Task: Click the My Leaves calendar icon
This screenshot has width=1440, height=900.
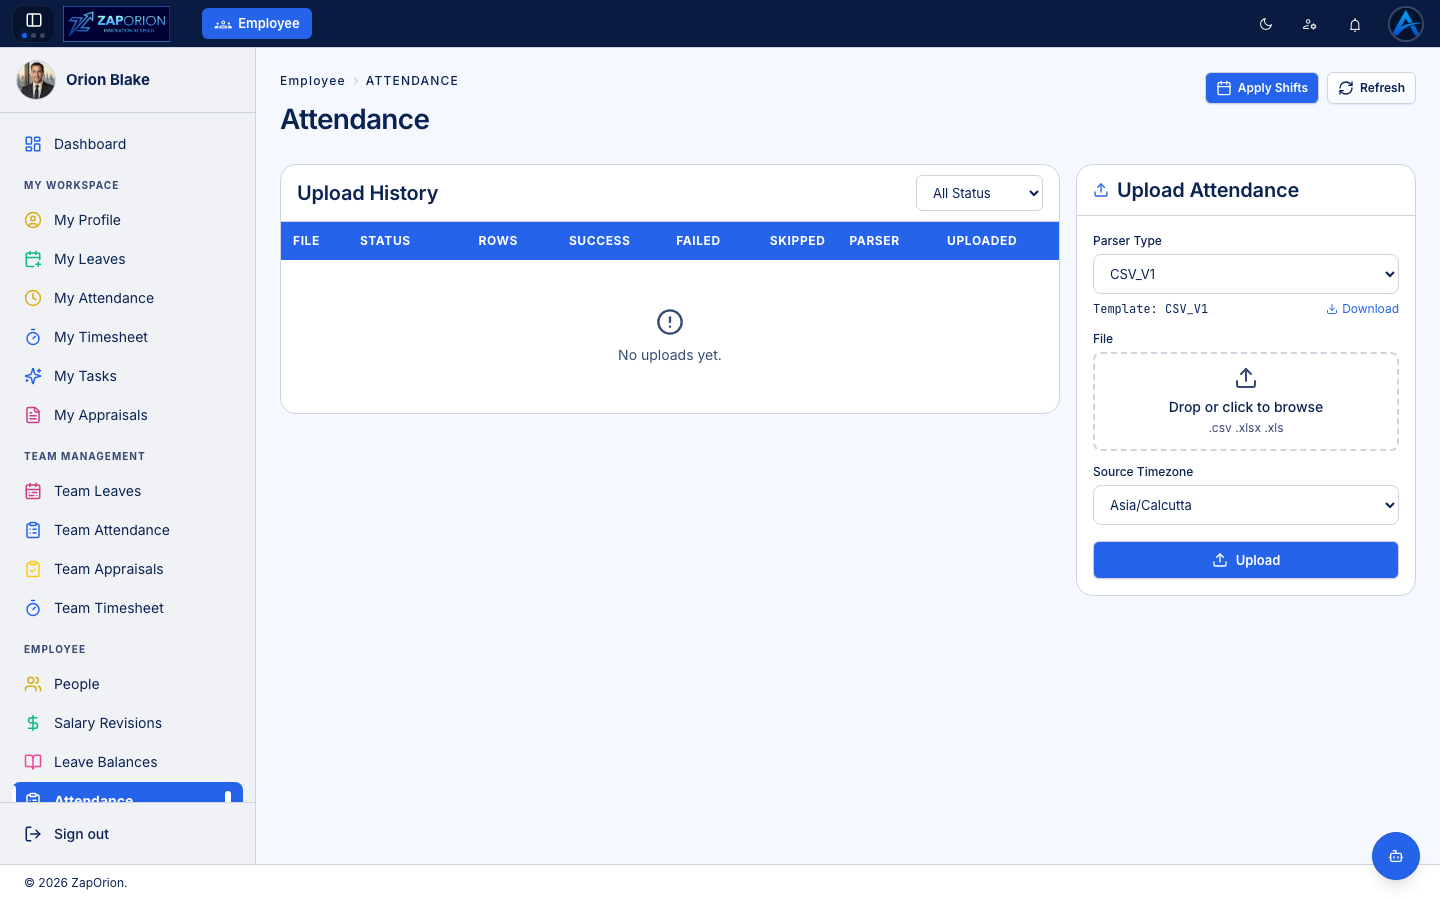Action: coord(33,259)
